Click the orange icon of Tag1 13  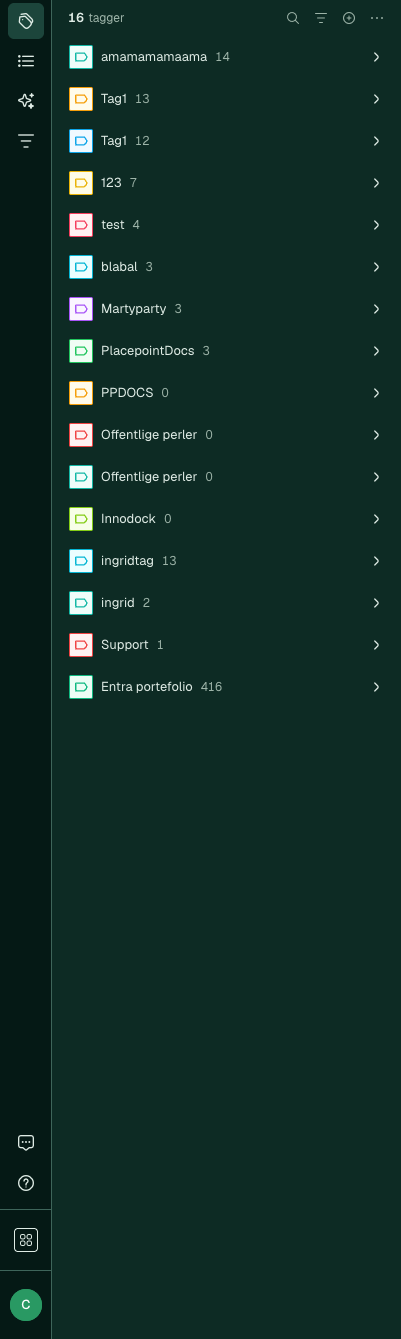point(81,99)
